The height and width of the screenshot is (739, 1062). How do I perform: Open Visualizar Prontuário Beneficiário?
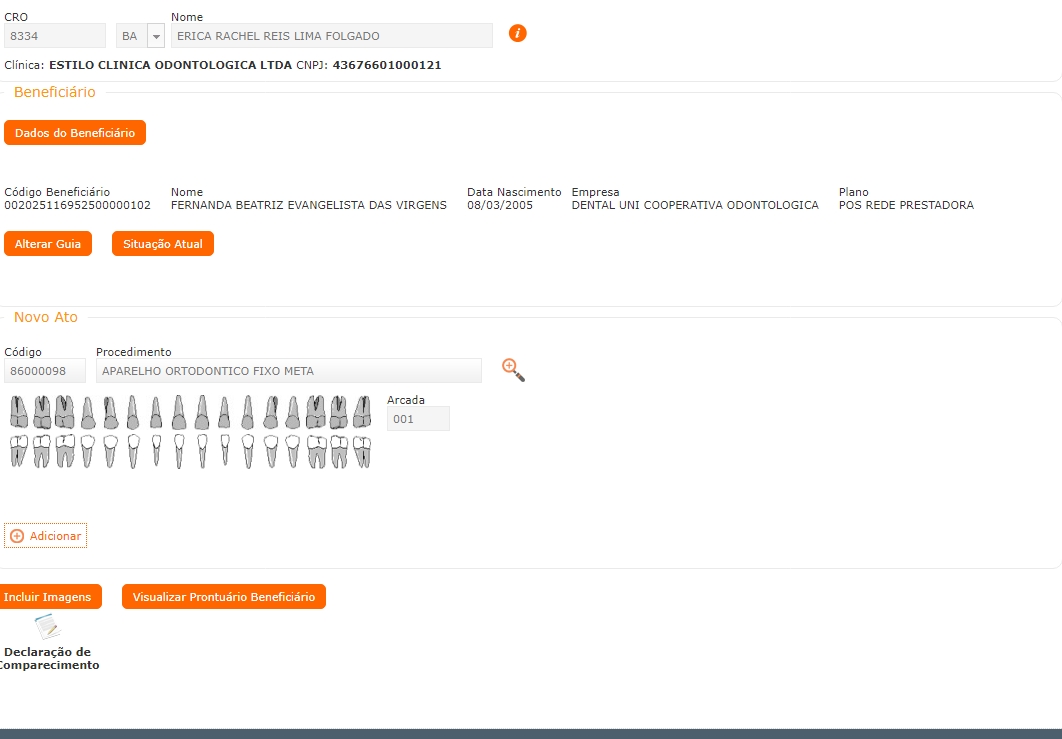[224, 597]
